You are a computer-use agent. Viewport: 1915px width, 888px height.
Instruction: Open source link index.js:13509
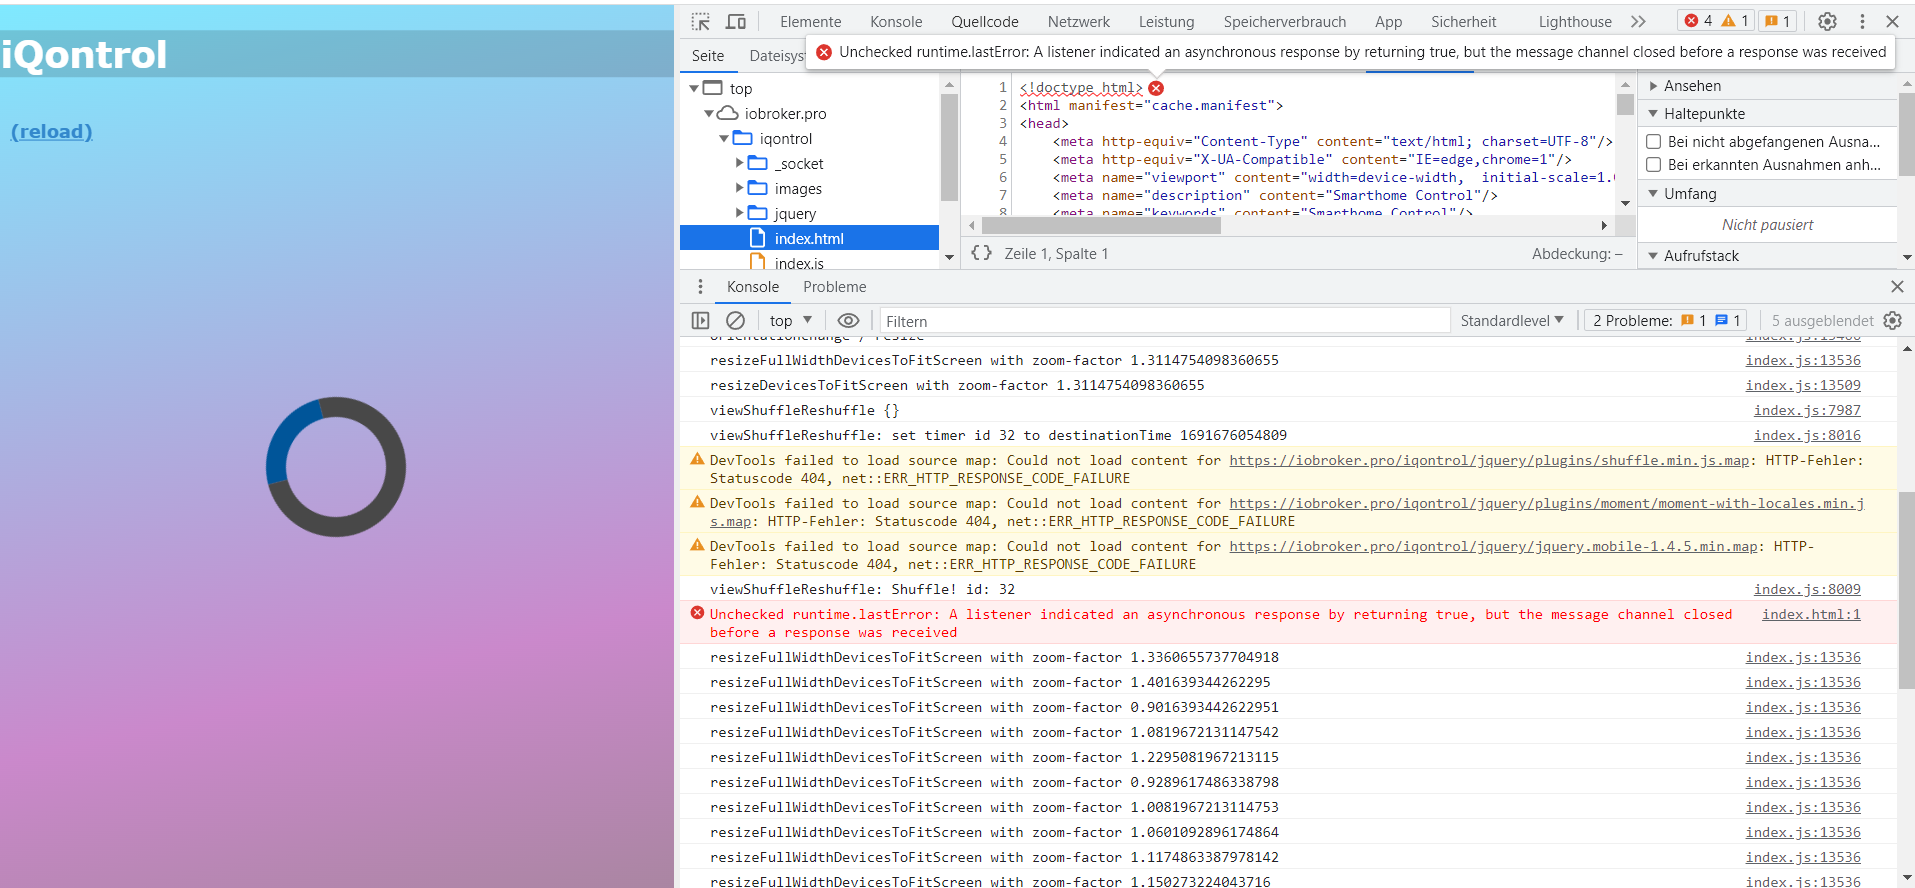tap(1803, 385)
